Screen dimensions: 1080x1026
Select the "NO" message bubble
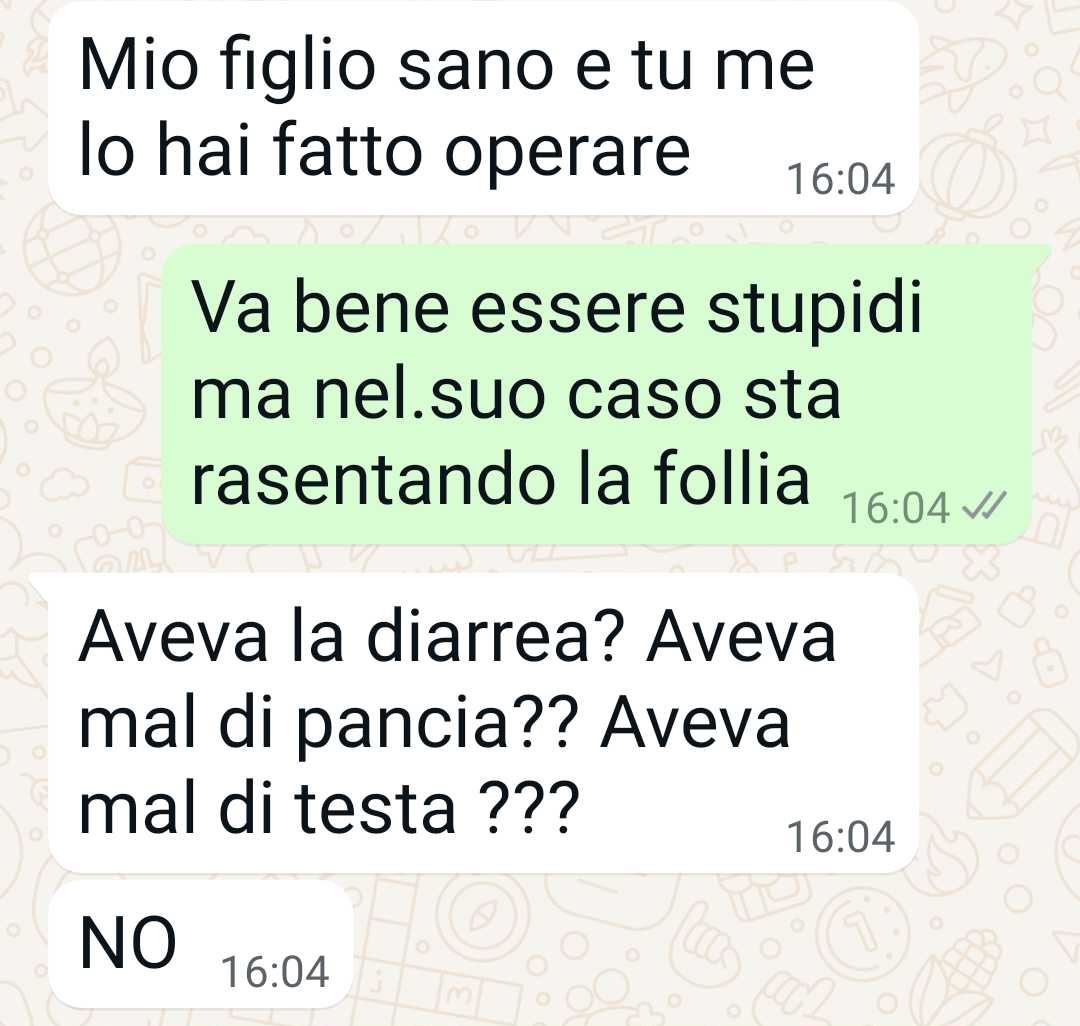coord(201,944)
